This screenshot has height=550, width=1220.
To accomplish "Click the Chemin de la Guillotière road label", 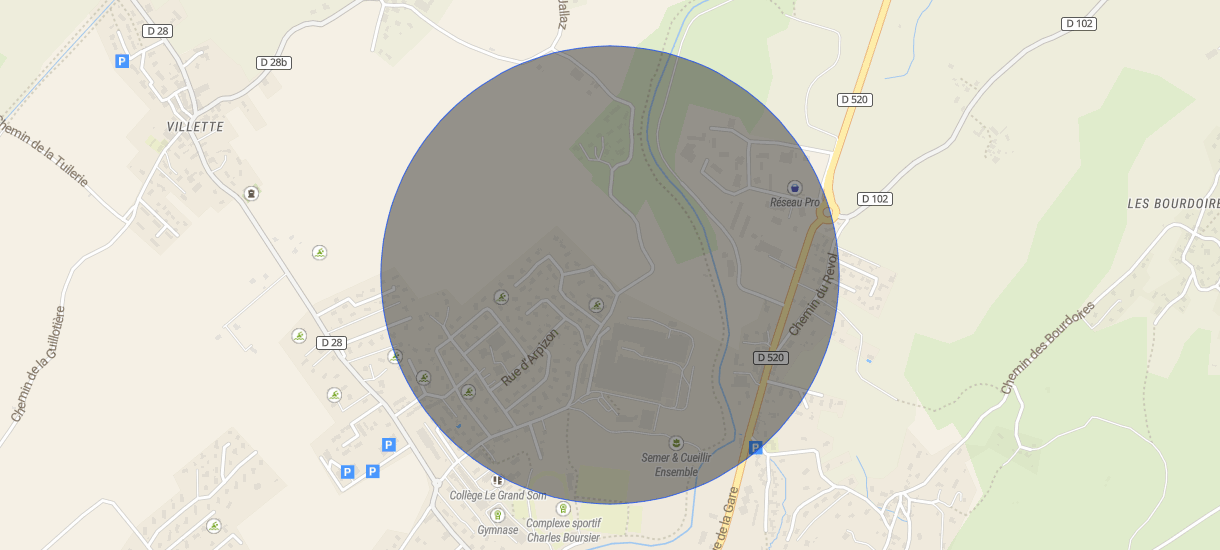I will click(x=37, y=363).
